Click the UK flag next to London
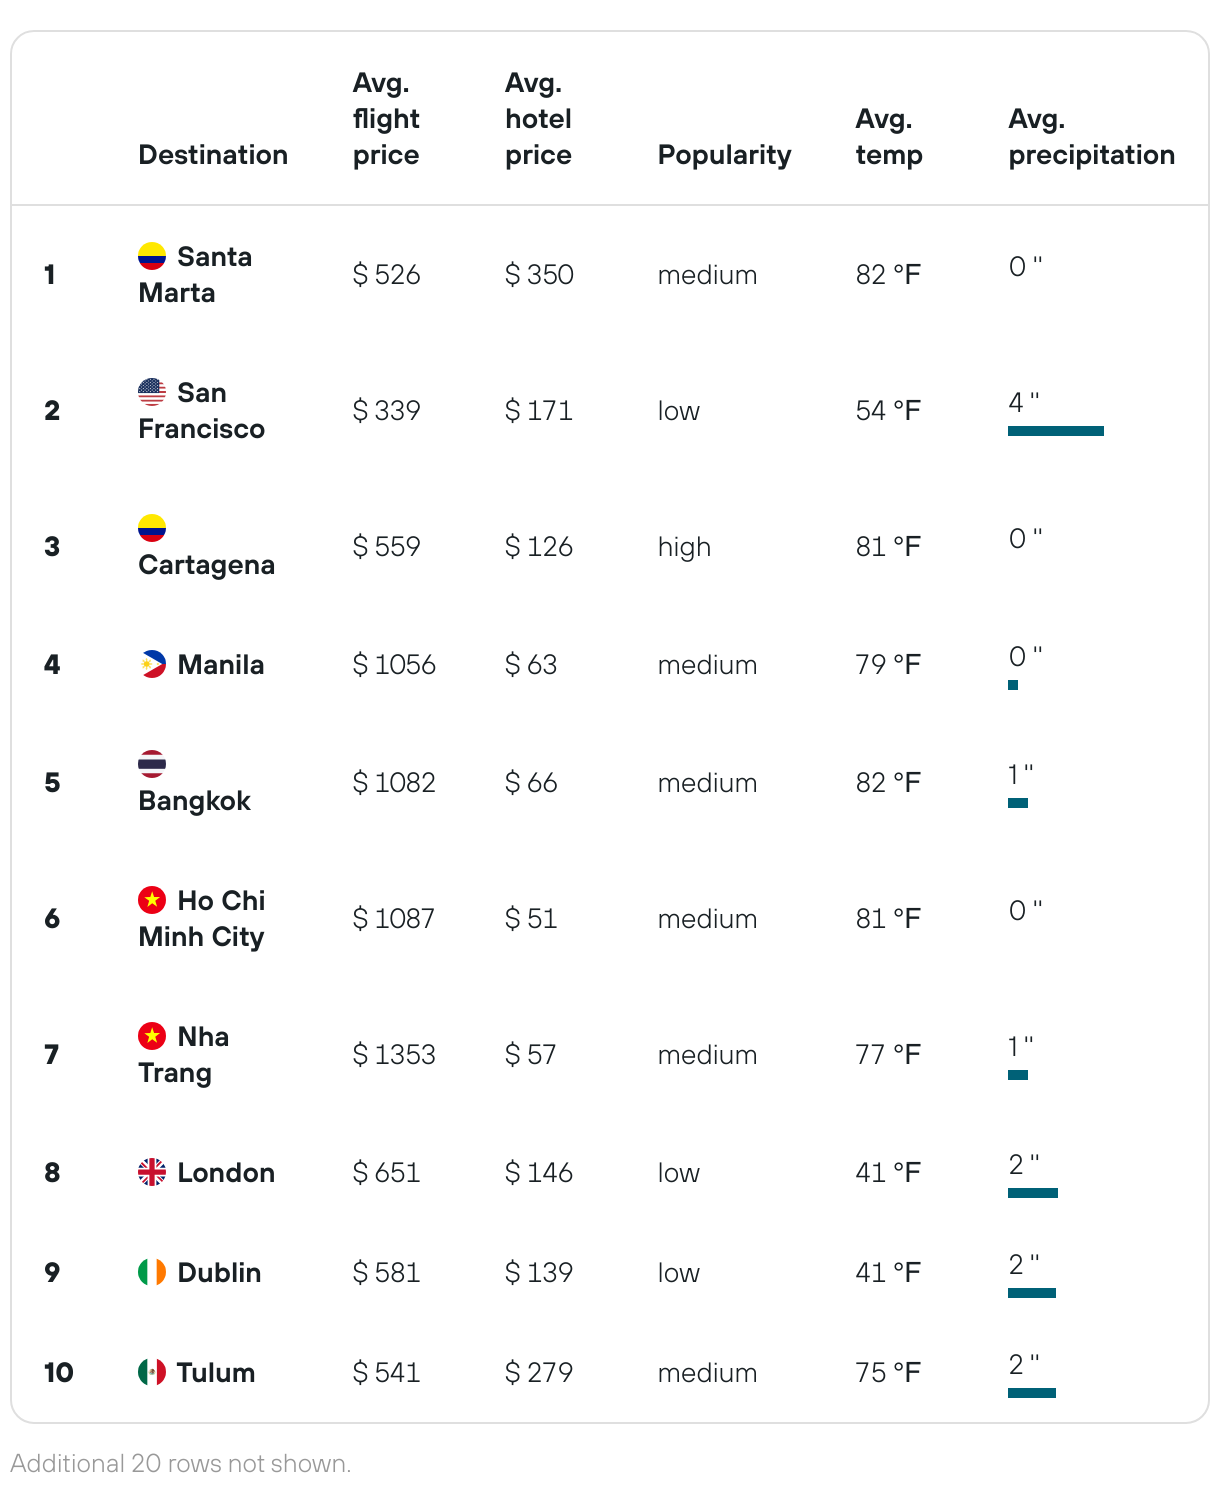This screenshot has width=1220, height=1490. pos(152,1172)
